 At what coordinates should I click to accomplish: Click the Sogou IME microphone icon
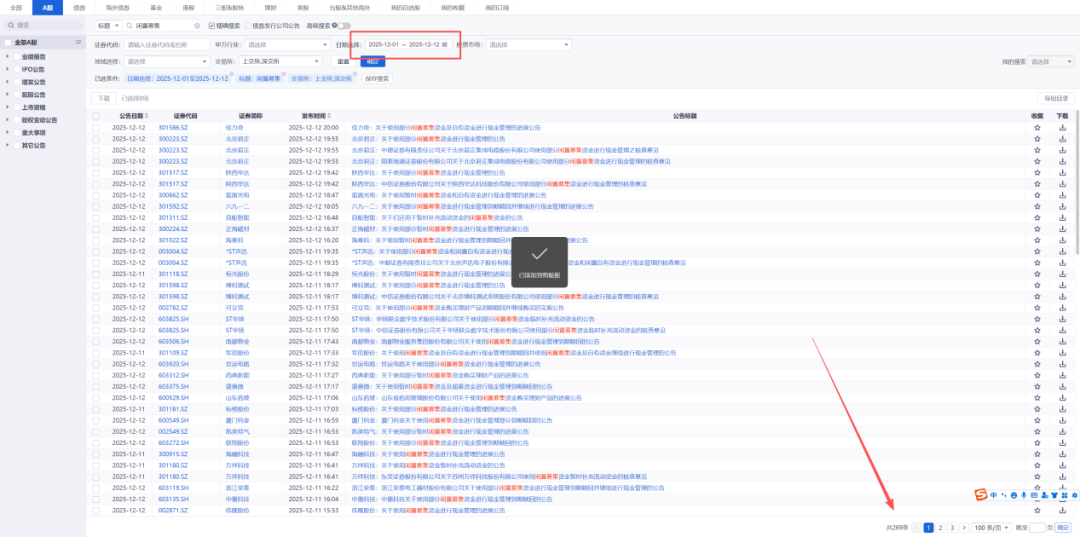(x=1024, y=496)
